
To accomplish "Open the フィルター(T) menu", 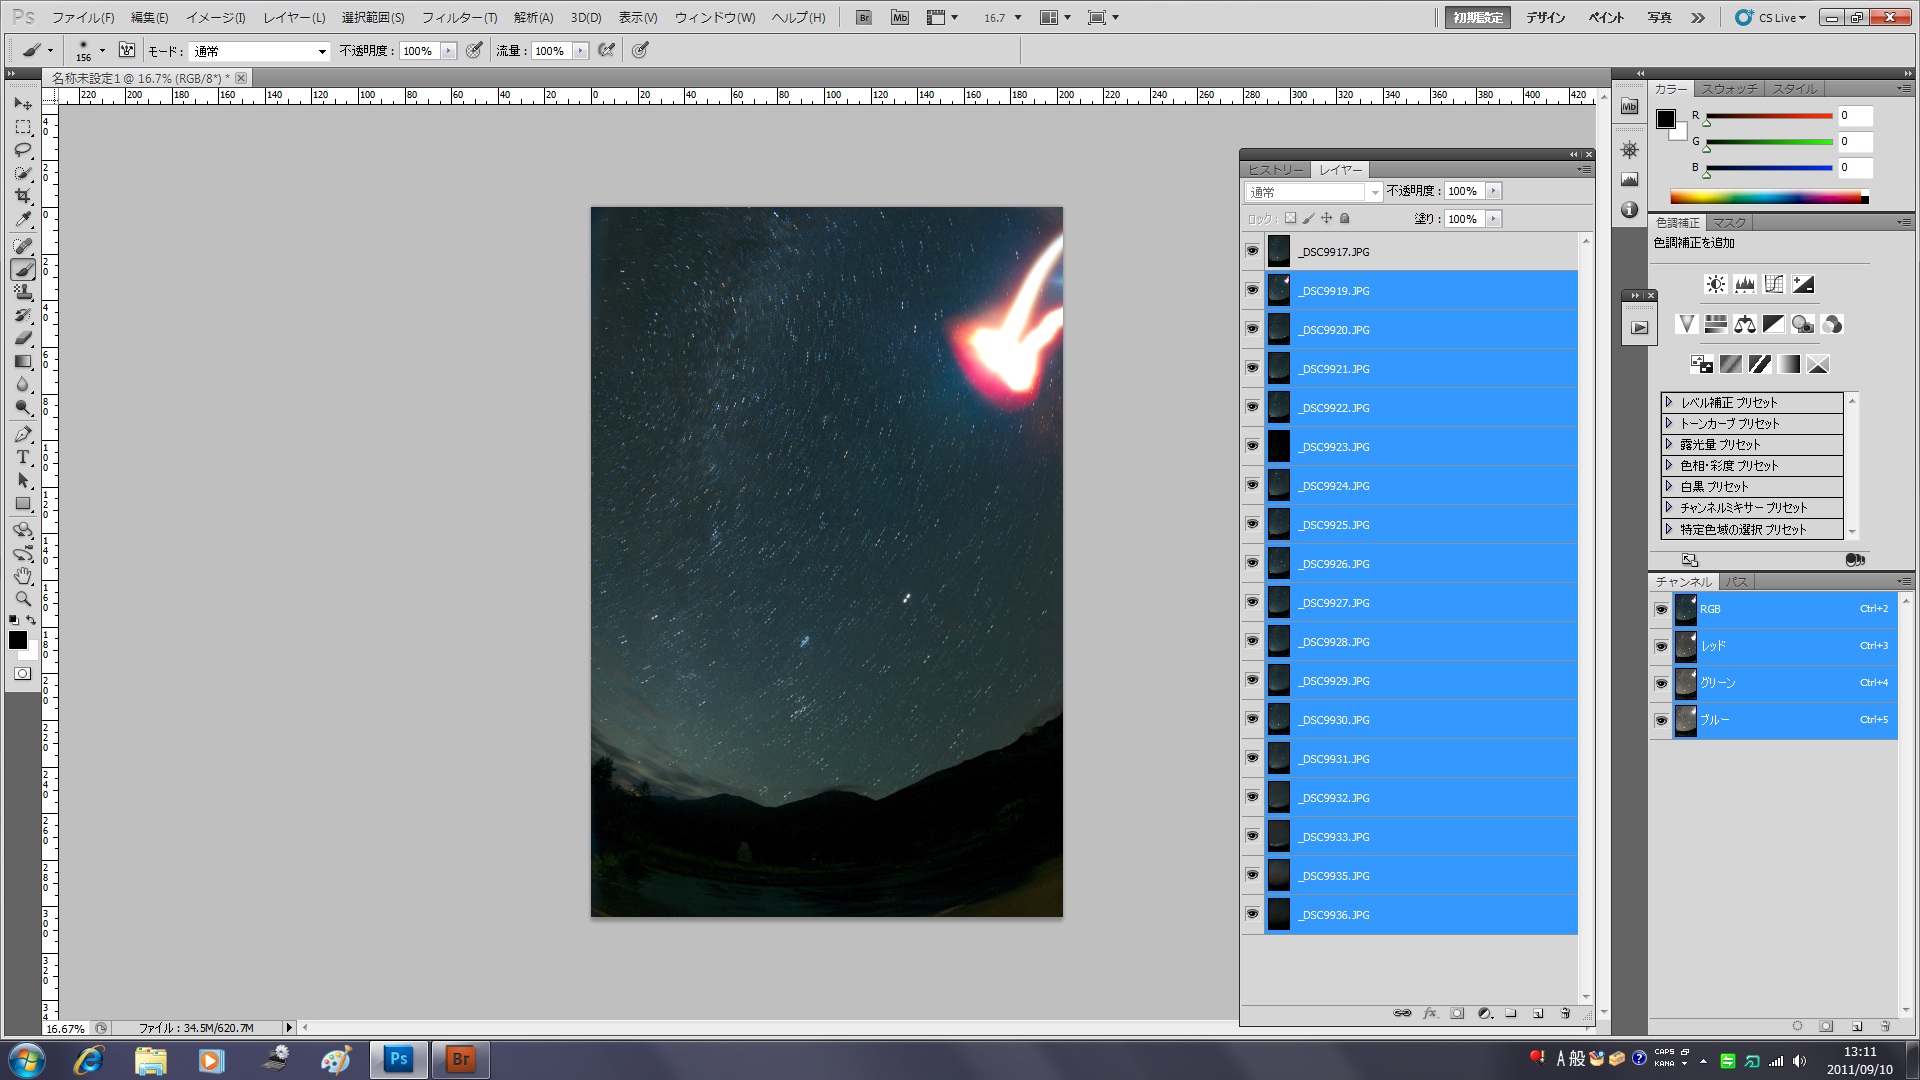I will [x=459, y=17].
